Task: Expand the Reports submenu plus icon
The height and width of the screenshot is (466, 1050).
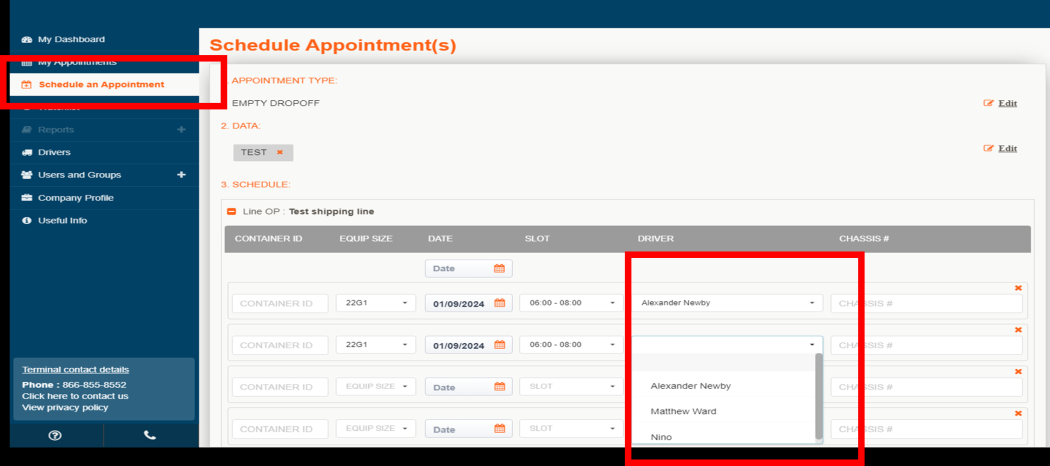Action: (181, 129)
